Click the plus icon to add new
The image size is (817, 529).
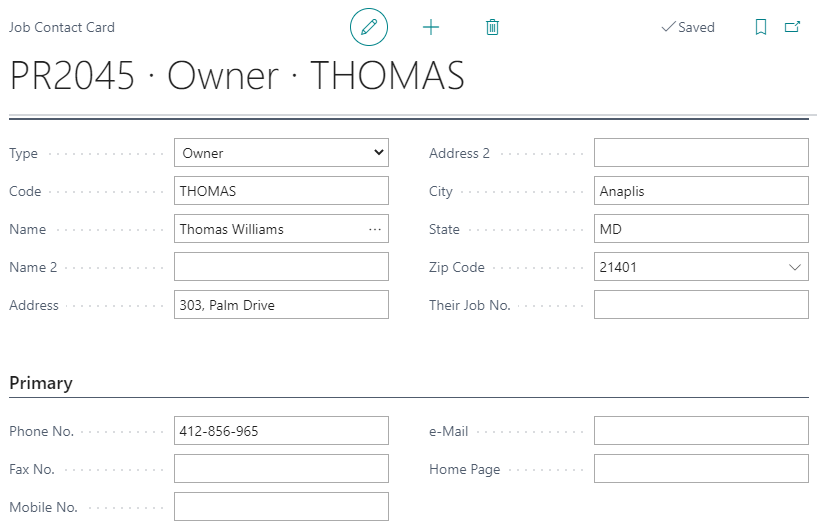(x=431, y=27)
